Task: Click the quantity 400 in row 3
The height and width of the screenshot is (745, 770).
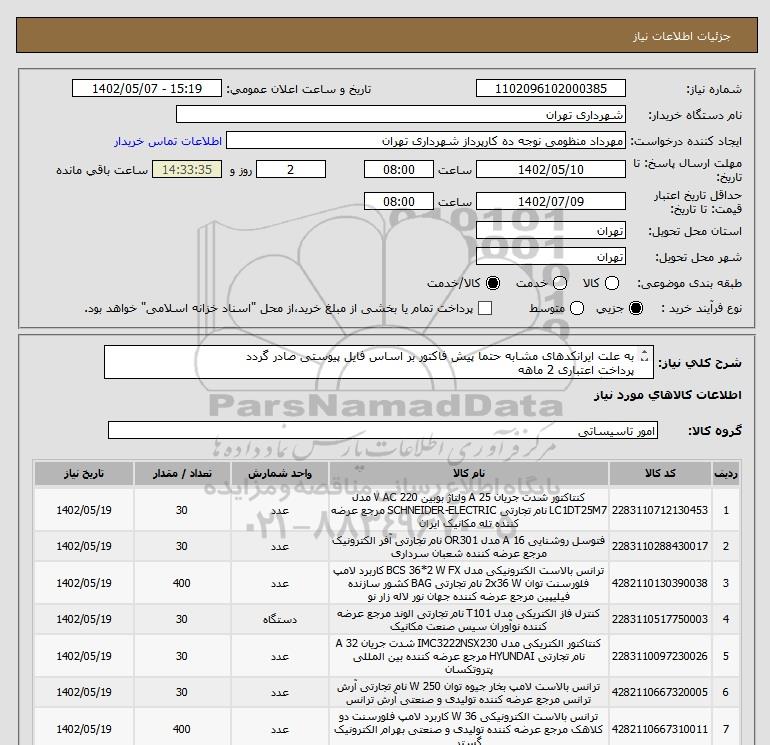Action: [x=182, y=583]
